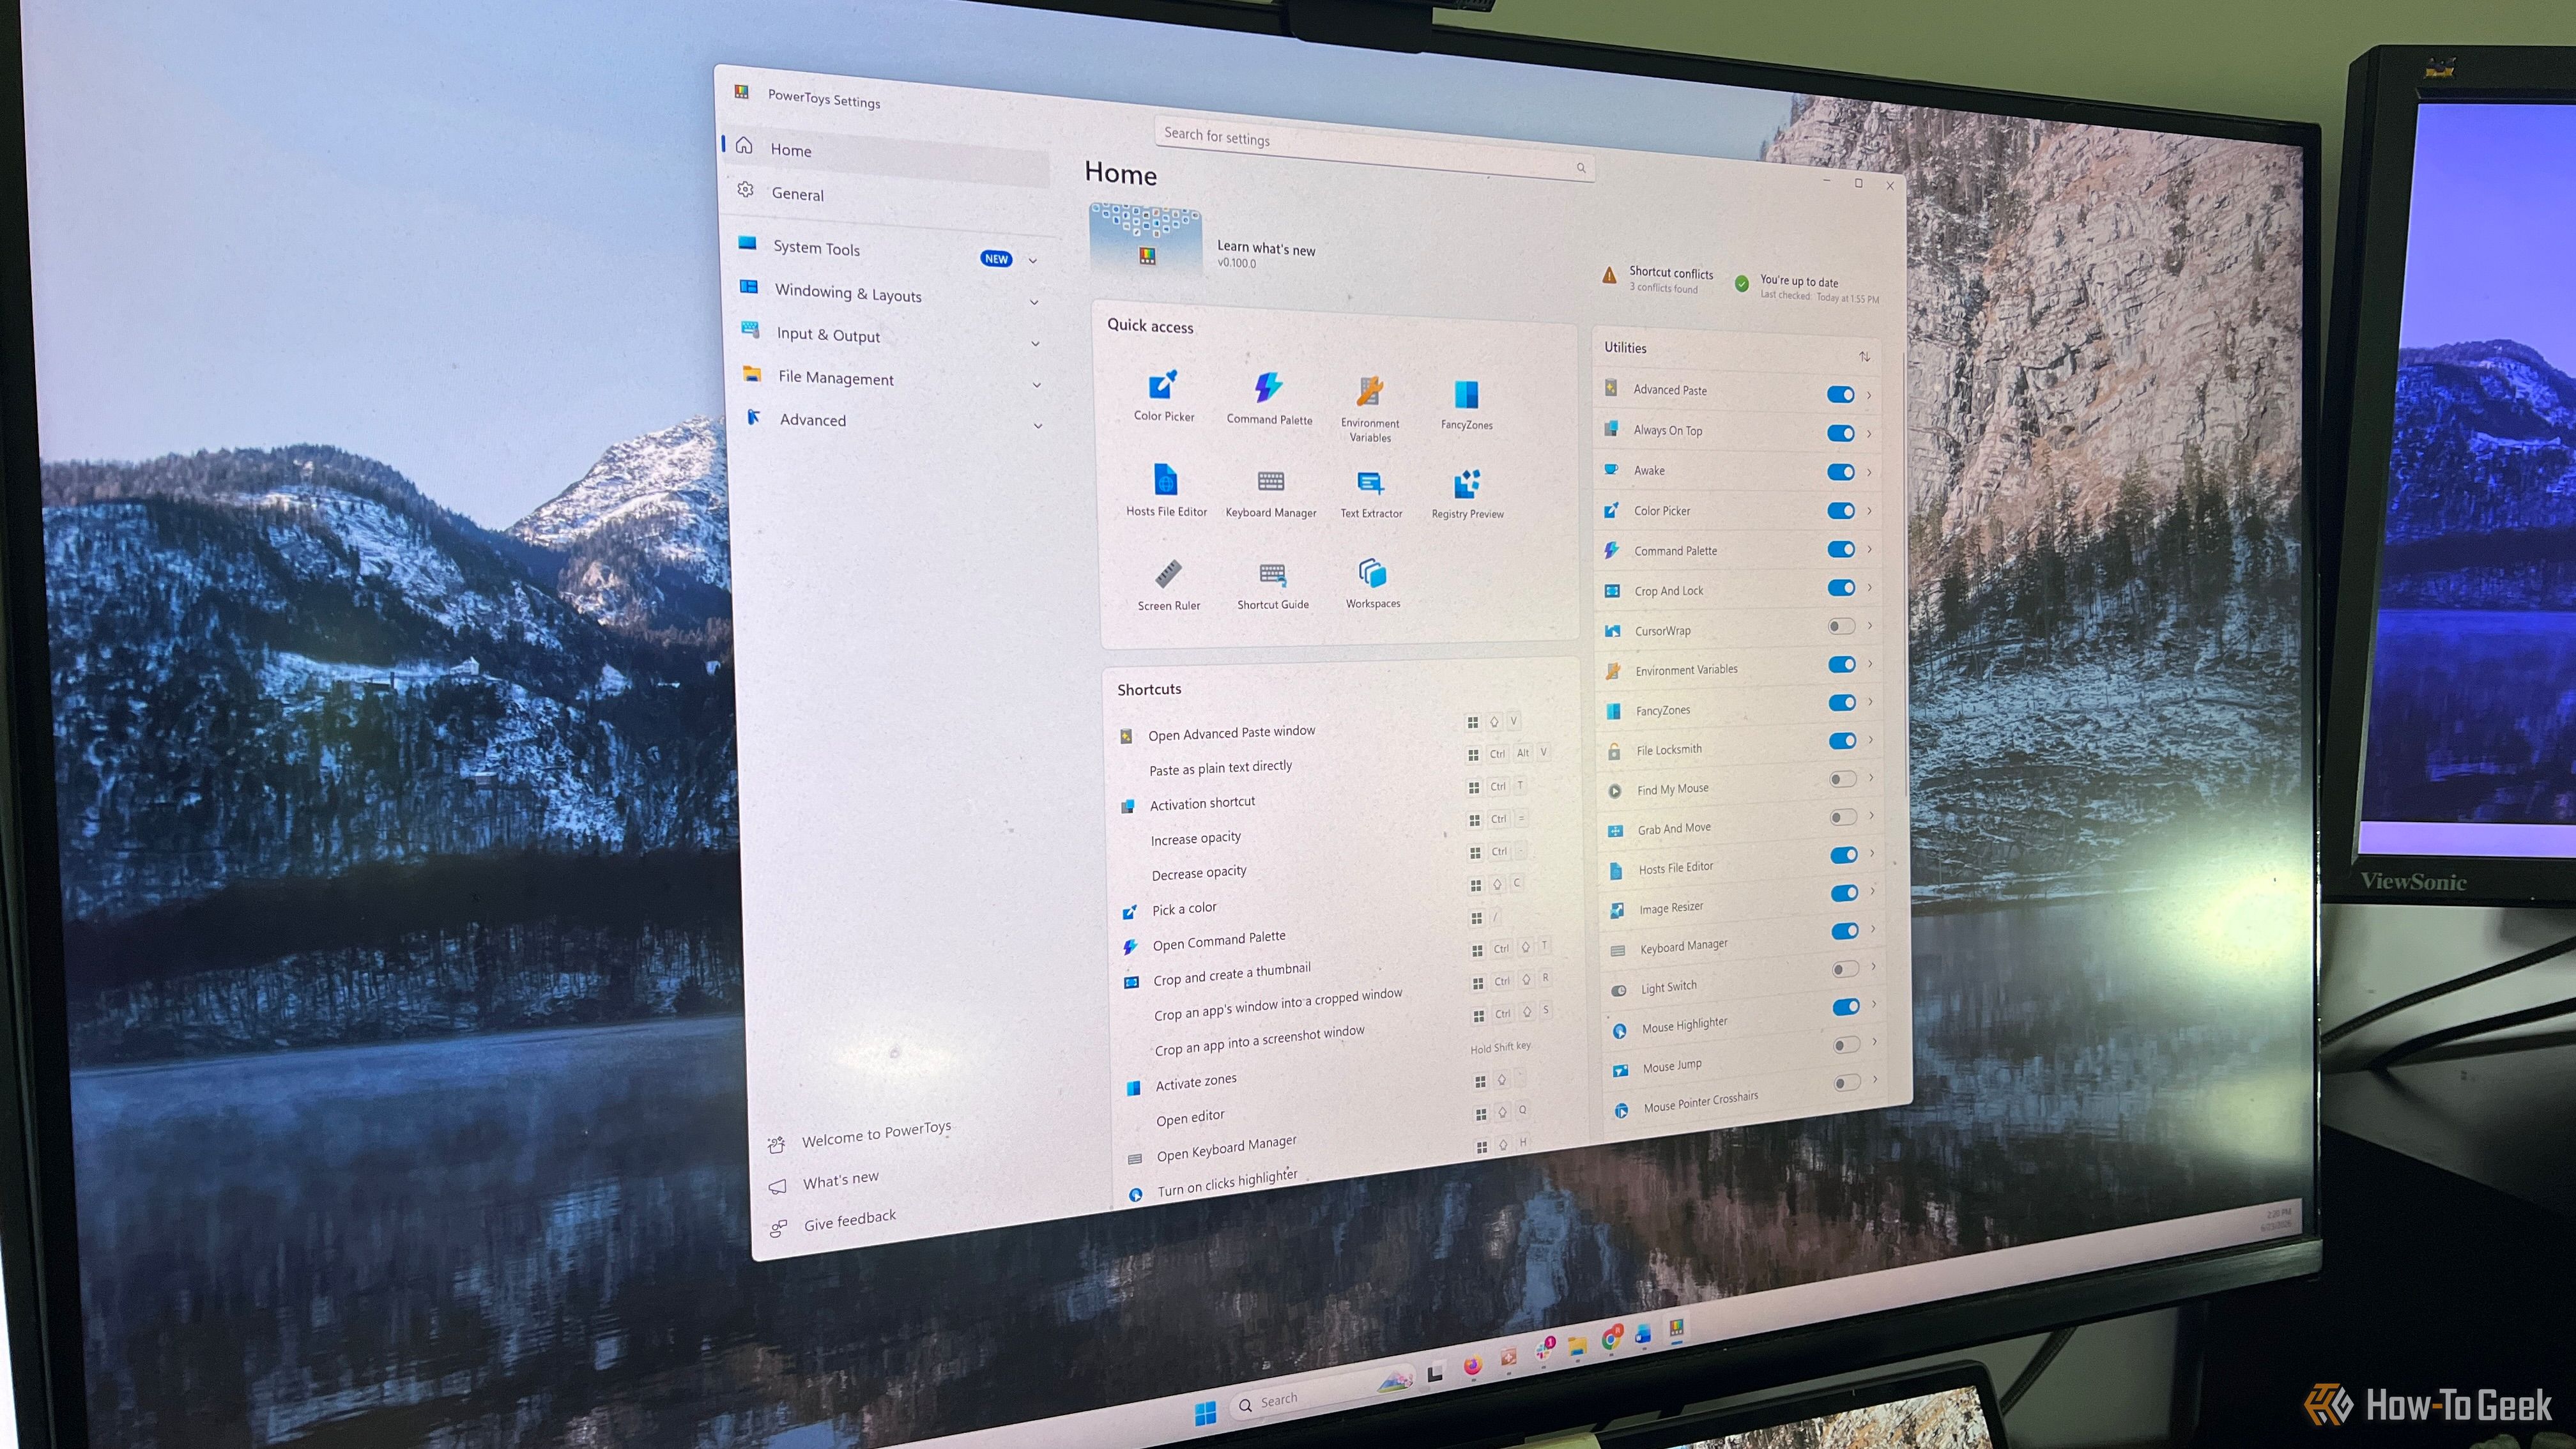Open Registry Preview from Quick access
The width and height of the screenshot is (2576, 1449).
tap(1467, 495)
